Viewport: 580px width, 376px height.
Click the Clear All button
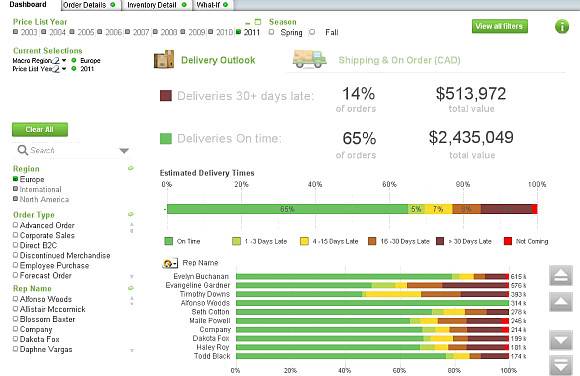tap(40, 130)
